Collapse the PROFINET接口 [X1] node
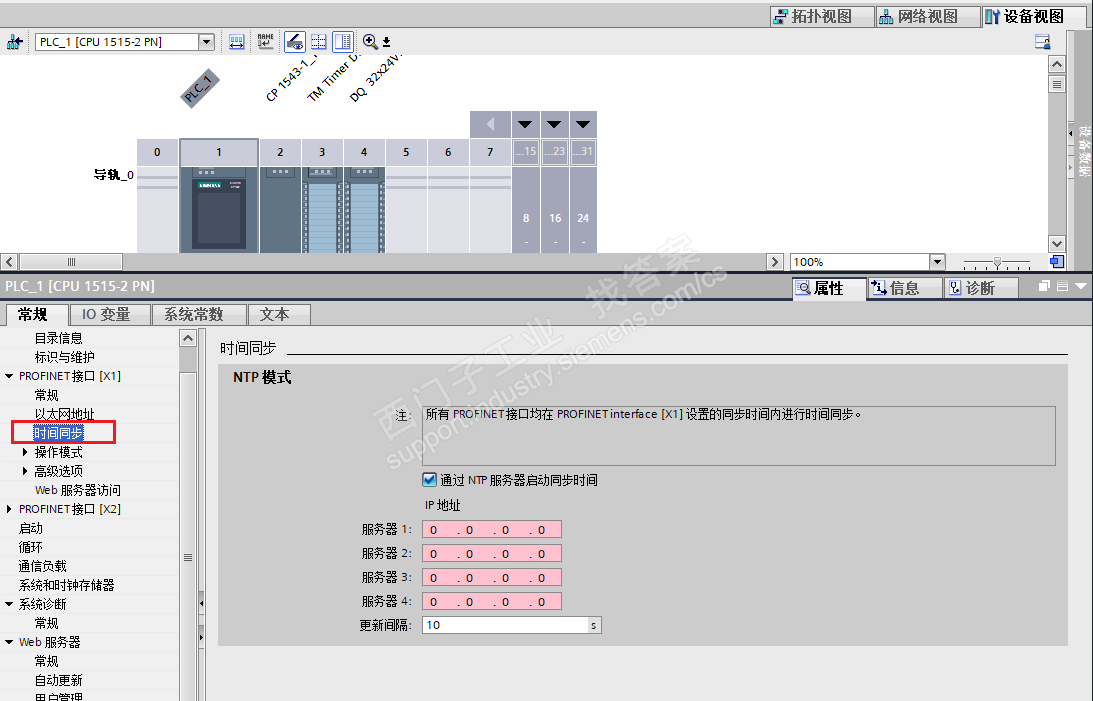Screen dimensions: 1093x701 pos(9,376)
